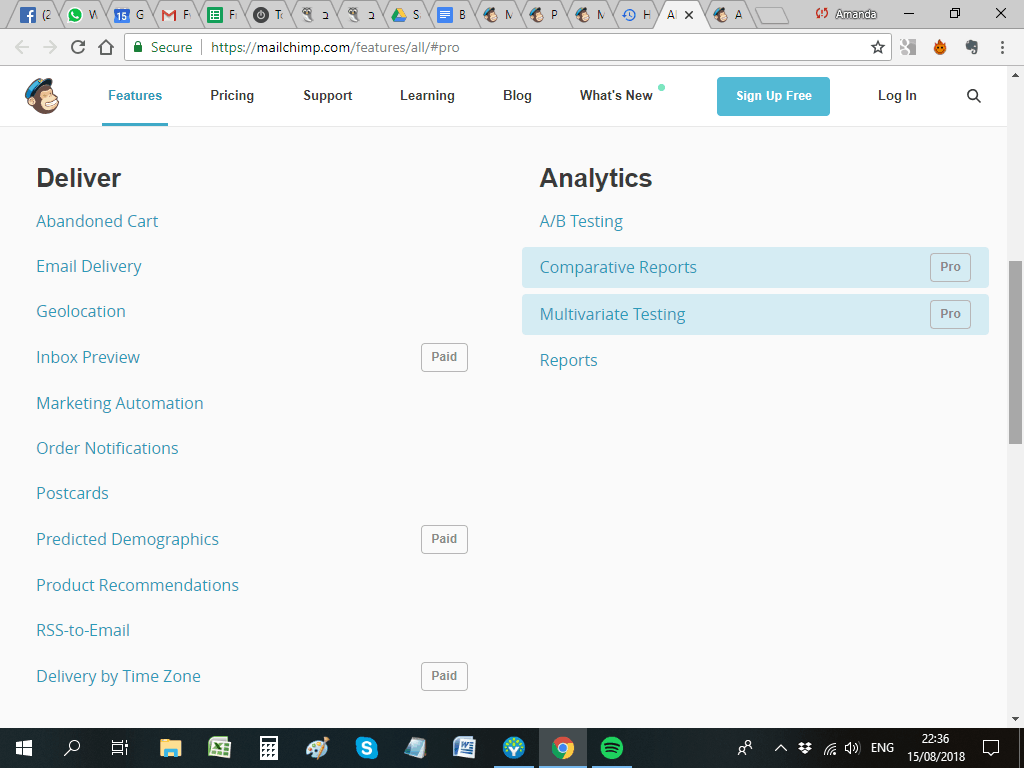Click the Mailchimp Freddie logo

(x=42, y=96)
